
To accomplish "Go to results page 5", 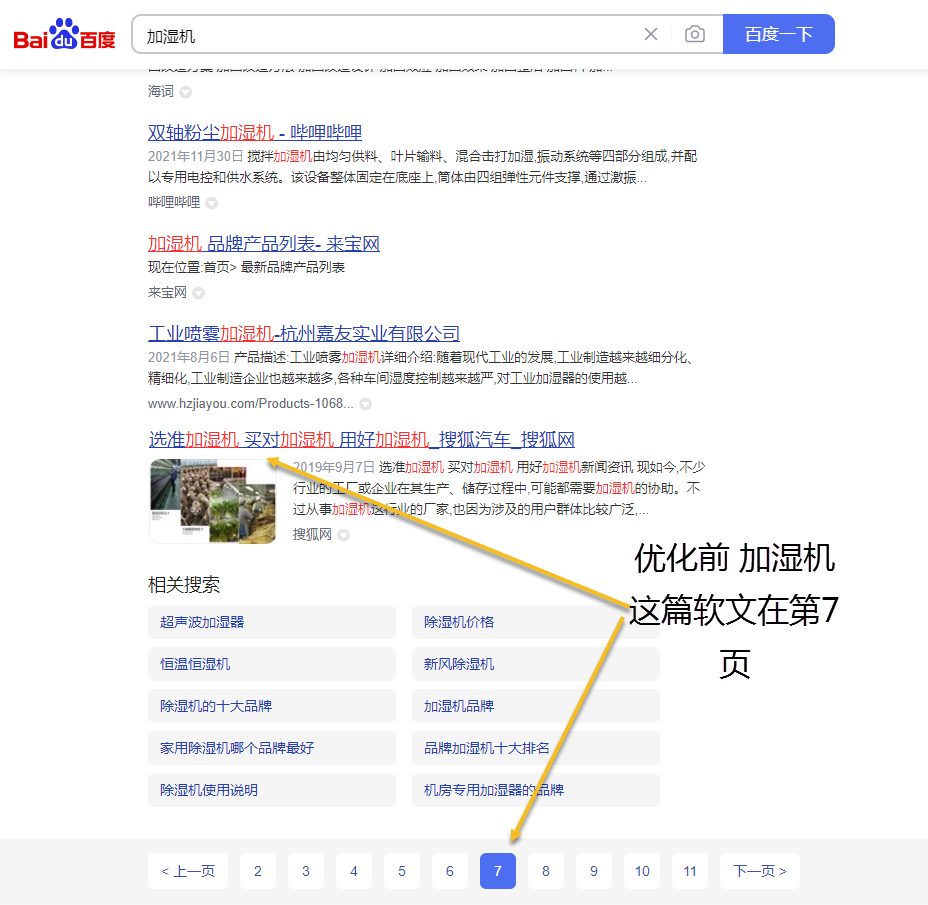I will coord(402,871).
